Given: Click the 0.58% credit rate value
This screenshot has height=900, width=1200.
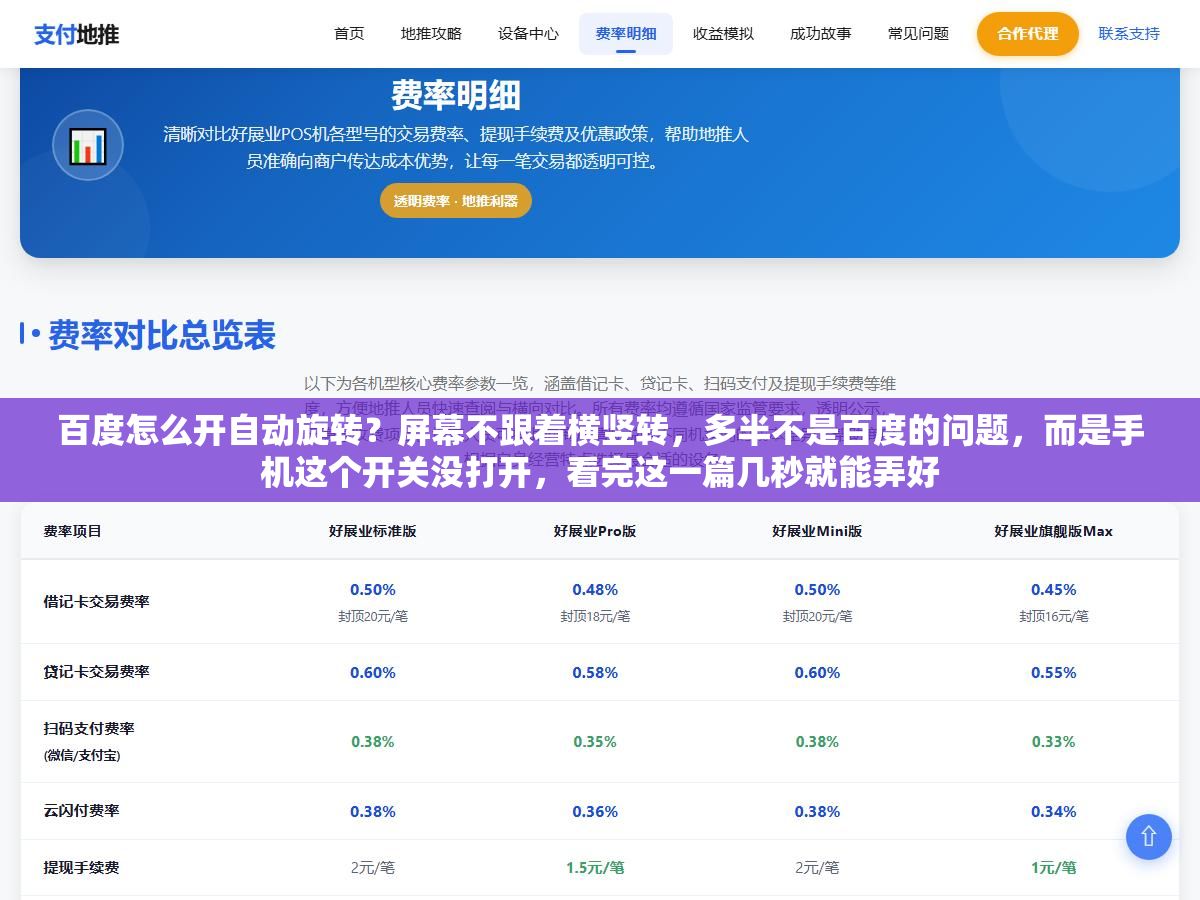Looking at the screenshot, I should click(595, 673).
